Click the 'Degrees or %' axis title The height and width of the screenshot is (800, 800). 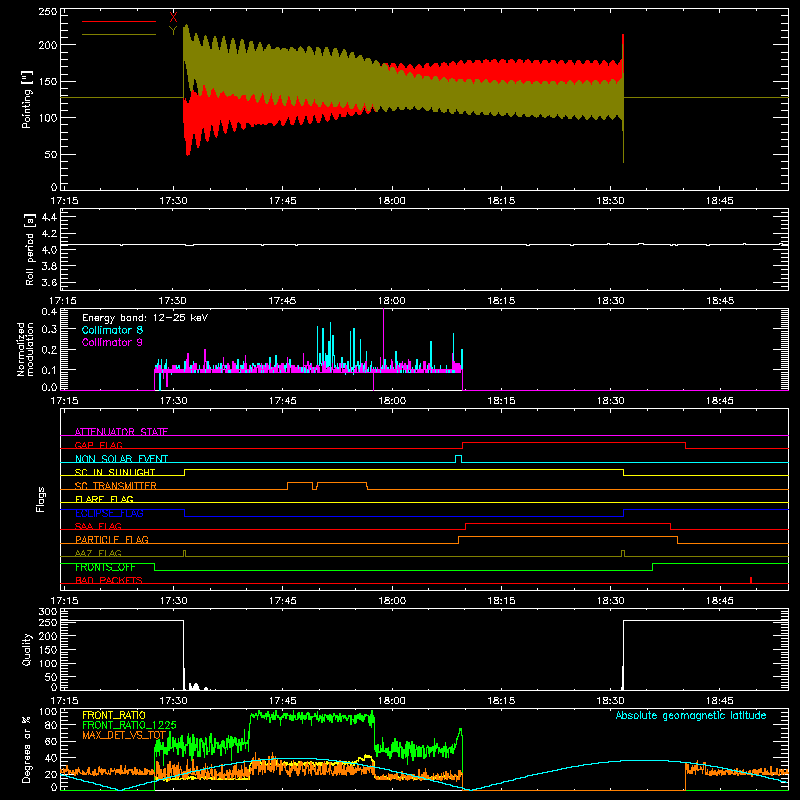27,749
